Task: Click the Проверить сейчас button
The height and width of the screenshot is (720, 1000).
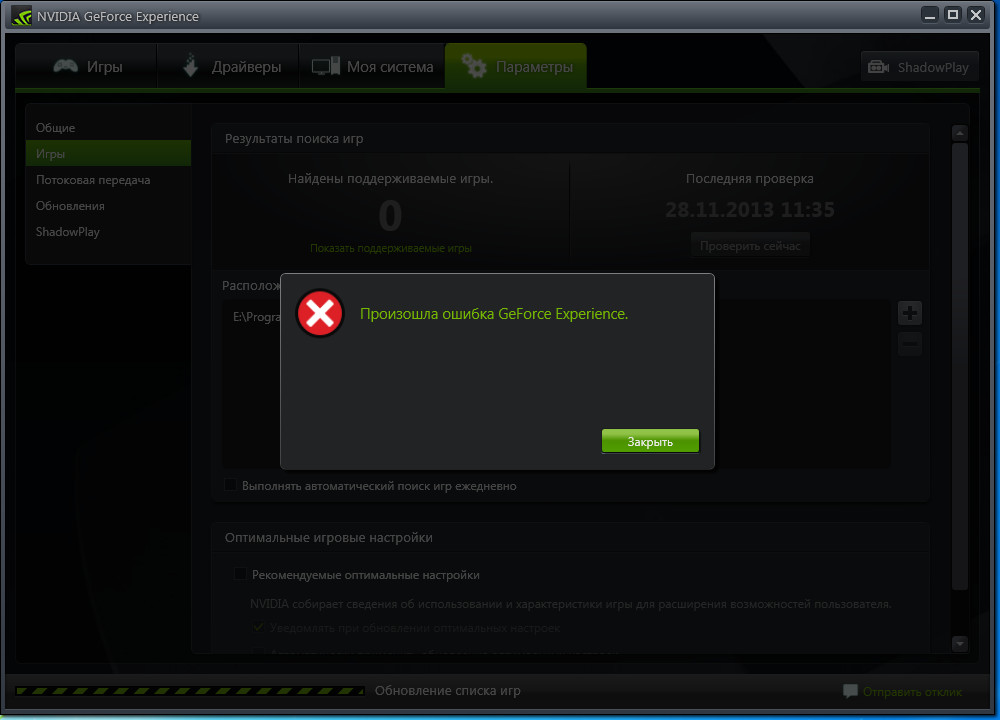Action: 750,246
